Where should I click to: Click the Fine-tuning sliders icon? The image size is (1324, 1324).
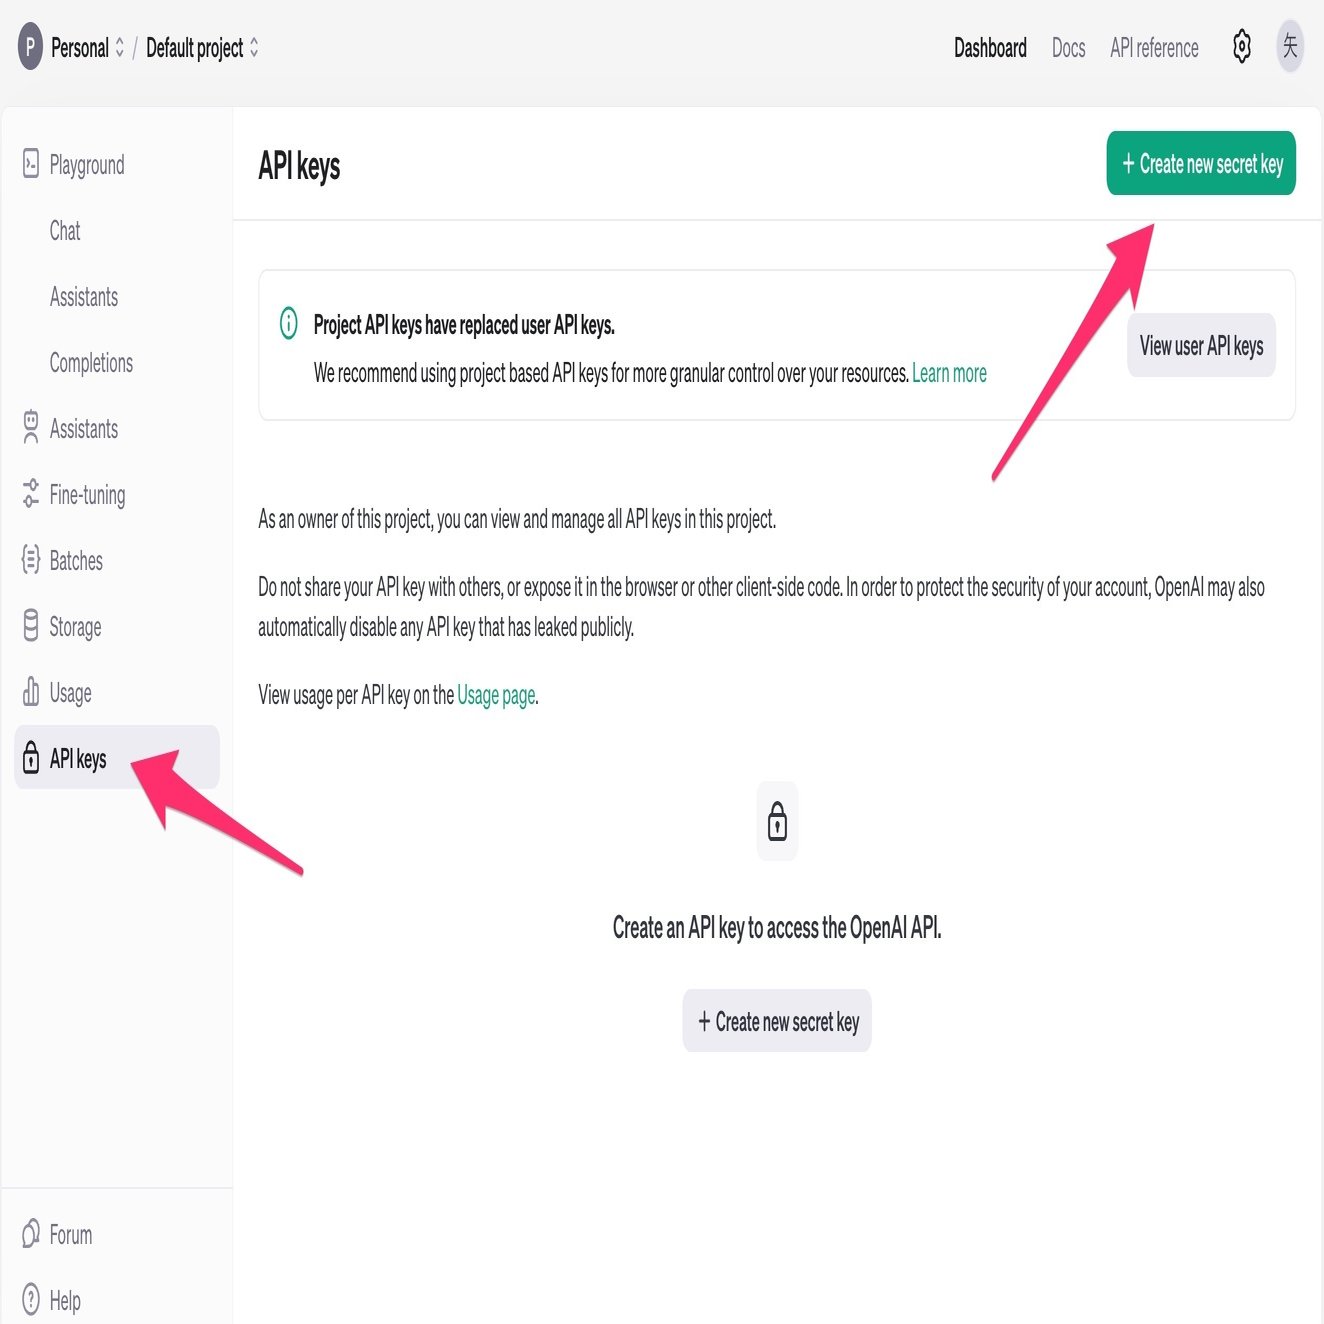(31, 494)
